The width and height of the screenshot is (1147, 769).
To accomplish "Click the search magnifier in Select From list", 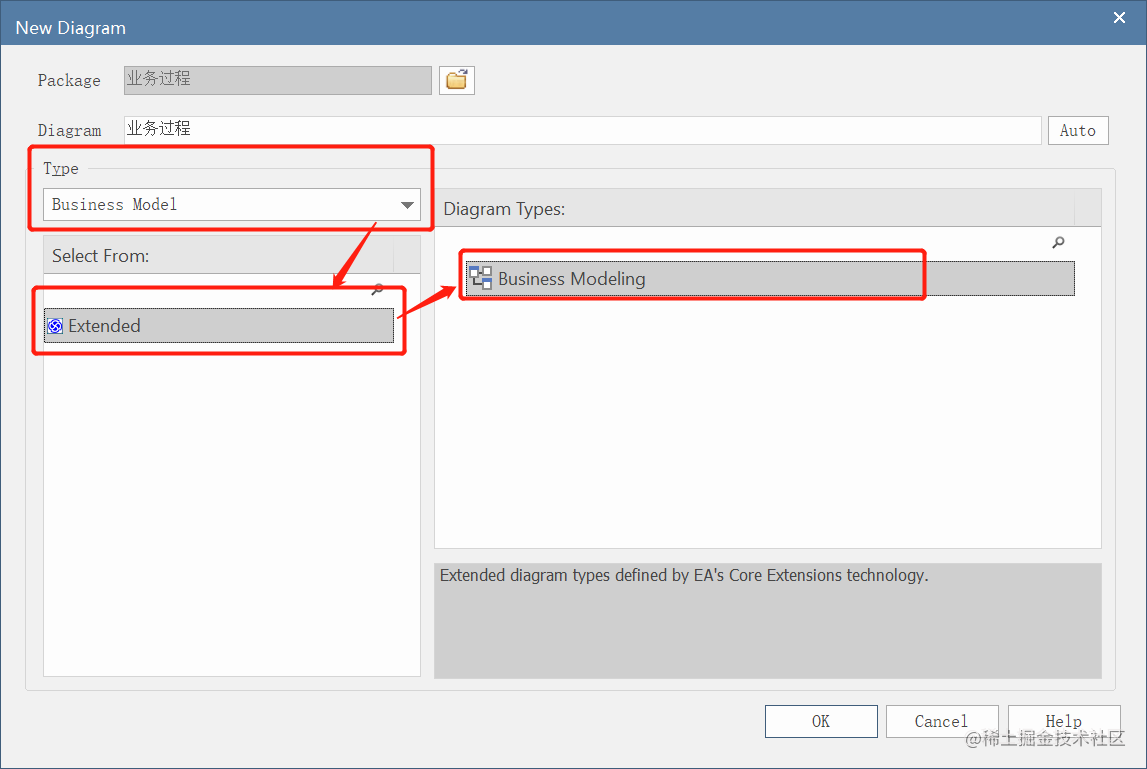I will [377, 290].
